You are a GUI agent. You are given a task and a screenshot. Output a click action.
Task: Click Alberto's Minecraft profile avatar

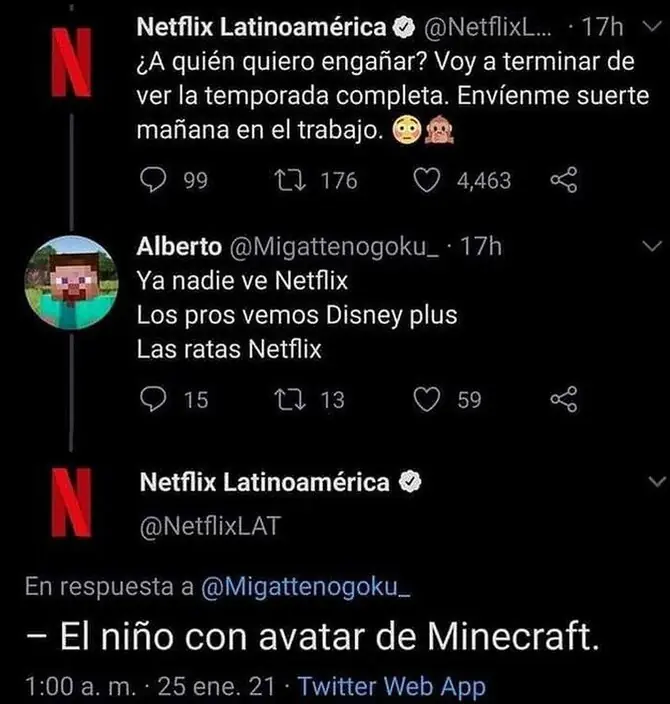click(x=69, y=284)
